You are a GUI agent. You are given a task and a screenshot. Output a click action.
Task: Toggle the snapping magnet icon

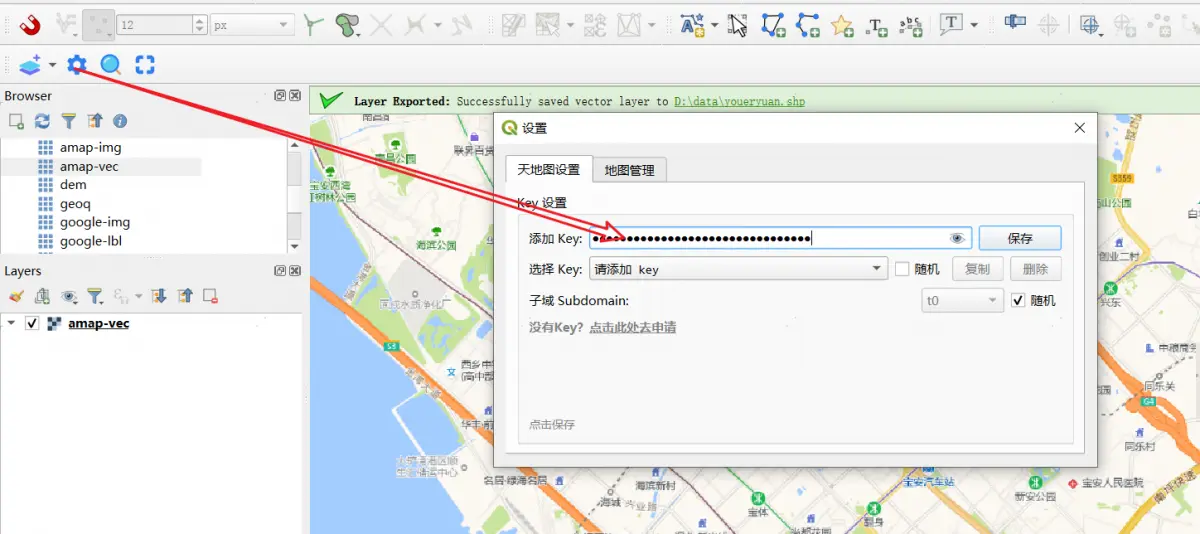pyautogui.click(x=30, y=24)
